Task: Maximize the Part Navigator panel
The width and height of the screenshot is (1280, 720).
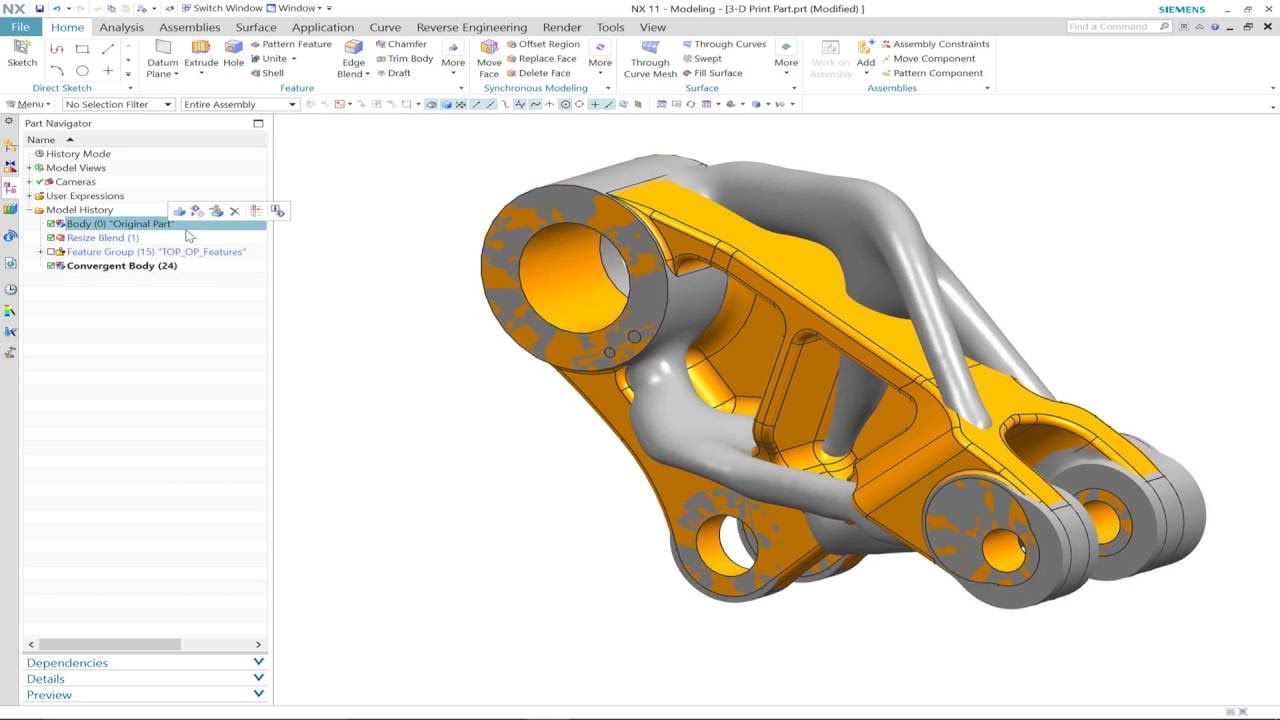Action: tap(258, 123)
